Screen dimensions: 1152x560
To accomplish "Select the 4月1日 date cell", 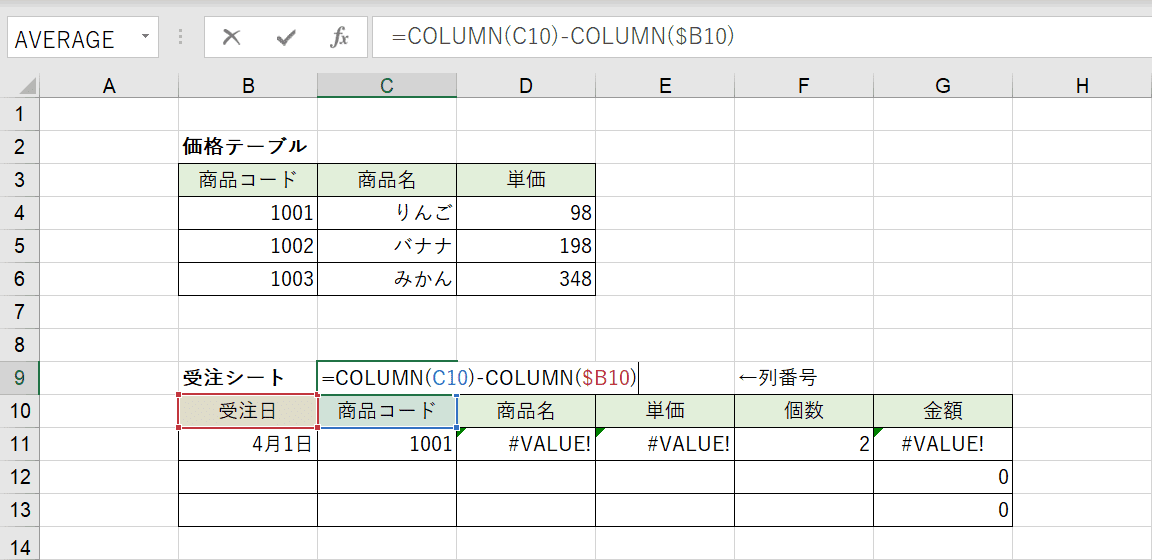I will point(248,444).
